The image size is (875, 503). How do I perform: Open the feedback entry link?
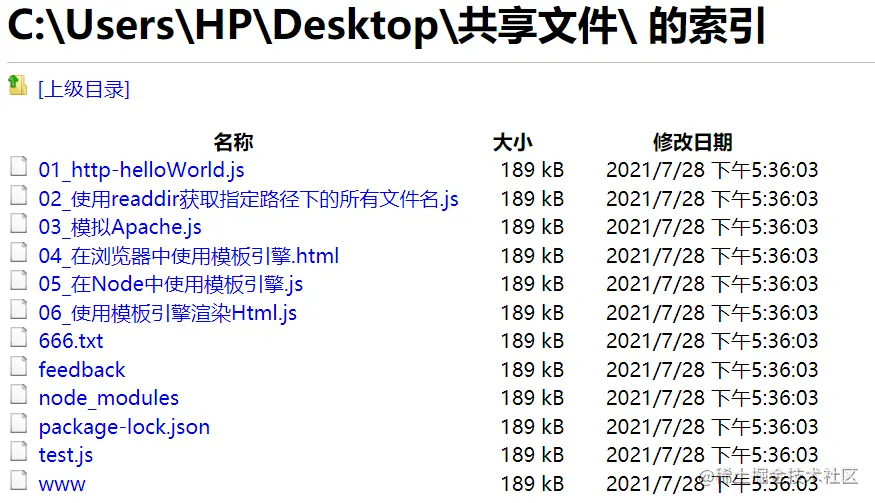[x=82, y=370]
